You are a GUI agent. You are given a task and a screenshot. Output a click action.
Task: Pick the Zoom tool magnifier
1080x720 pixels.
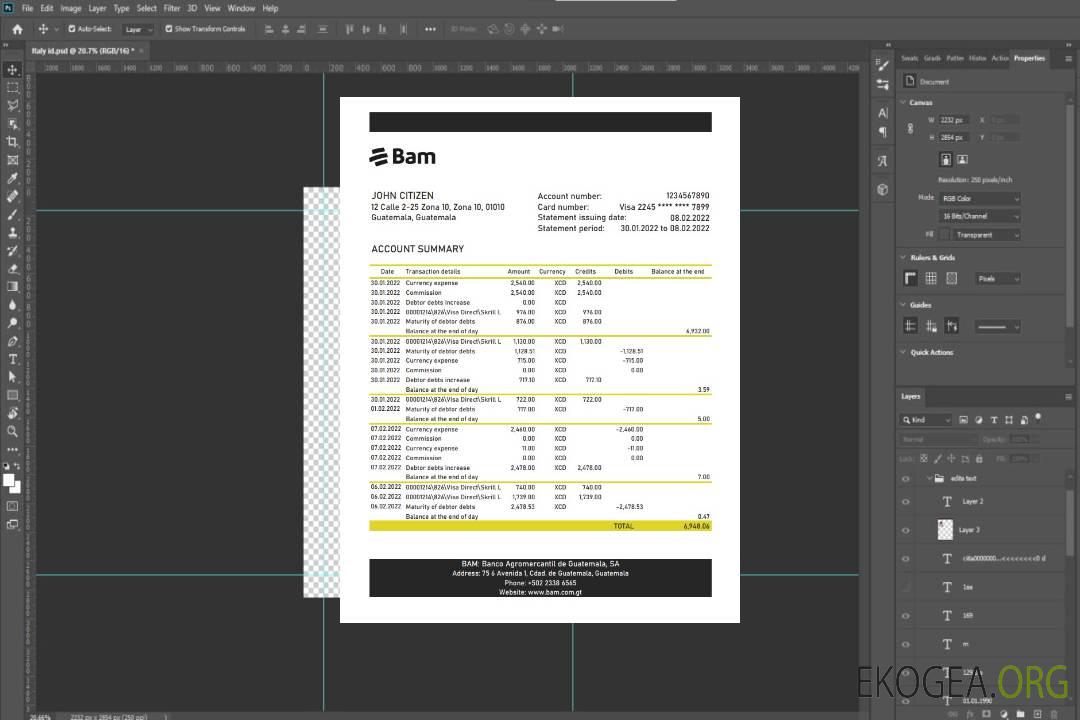(x=13, y=431)
